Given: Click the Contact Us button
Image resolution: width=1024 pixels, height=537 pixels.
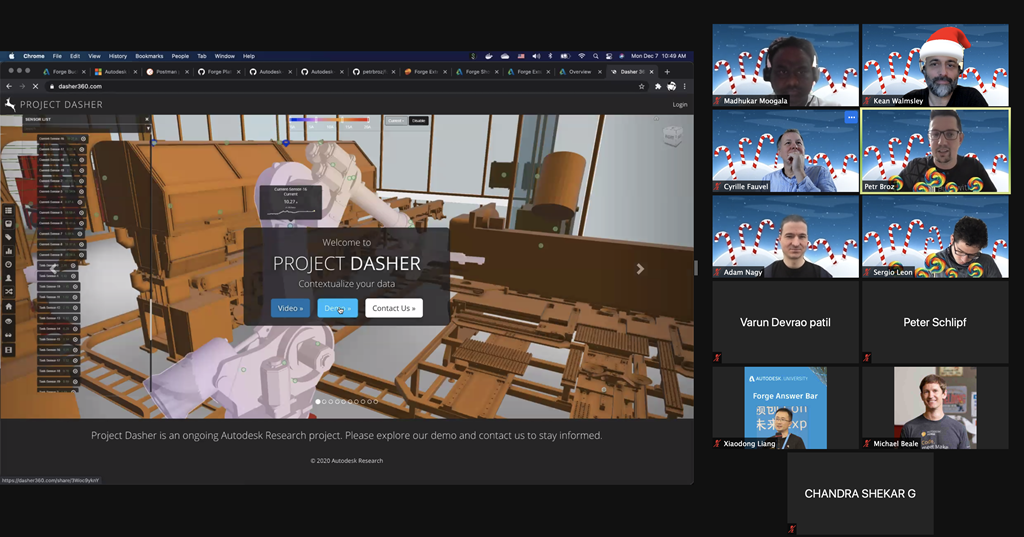Looking at the screenshot, I should coord(393,308).
